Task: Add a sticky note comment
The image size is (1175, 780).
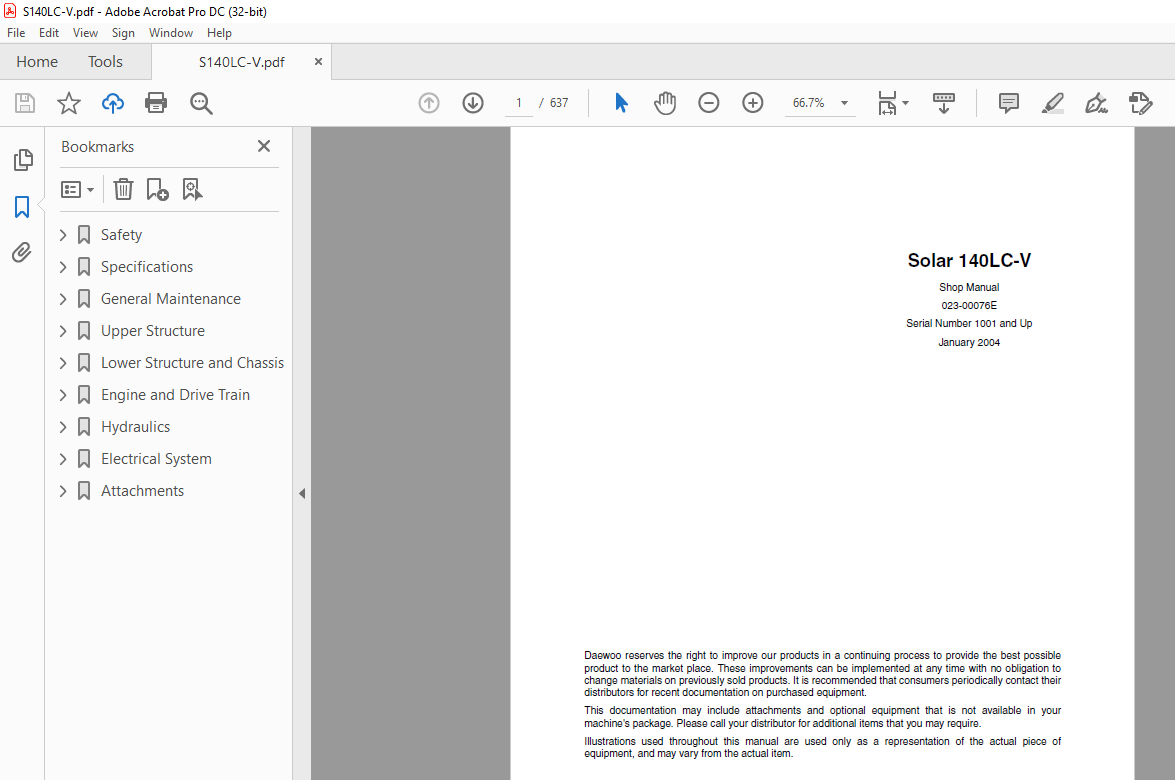Action: (x=1009, y=103)
